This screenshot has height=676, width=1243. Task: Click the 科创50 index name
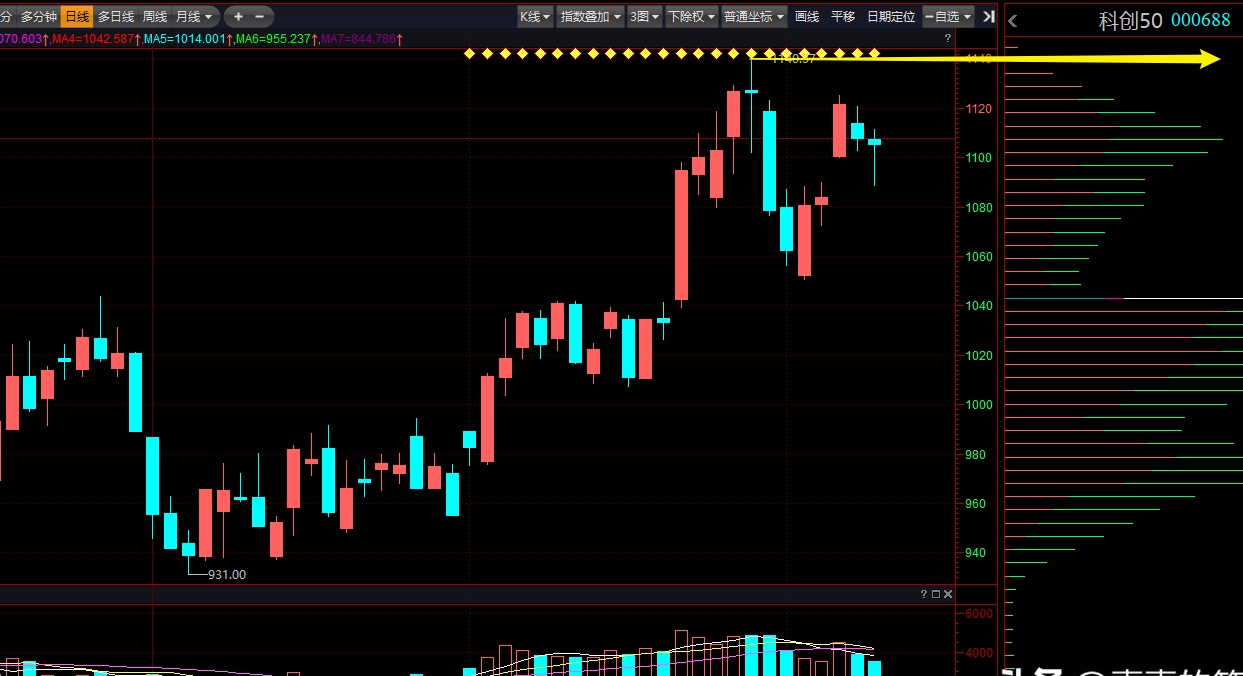coord(1130,21)
